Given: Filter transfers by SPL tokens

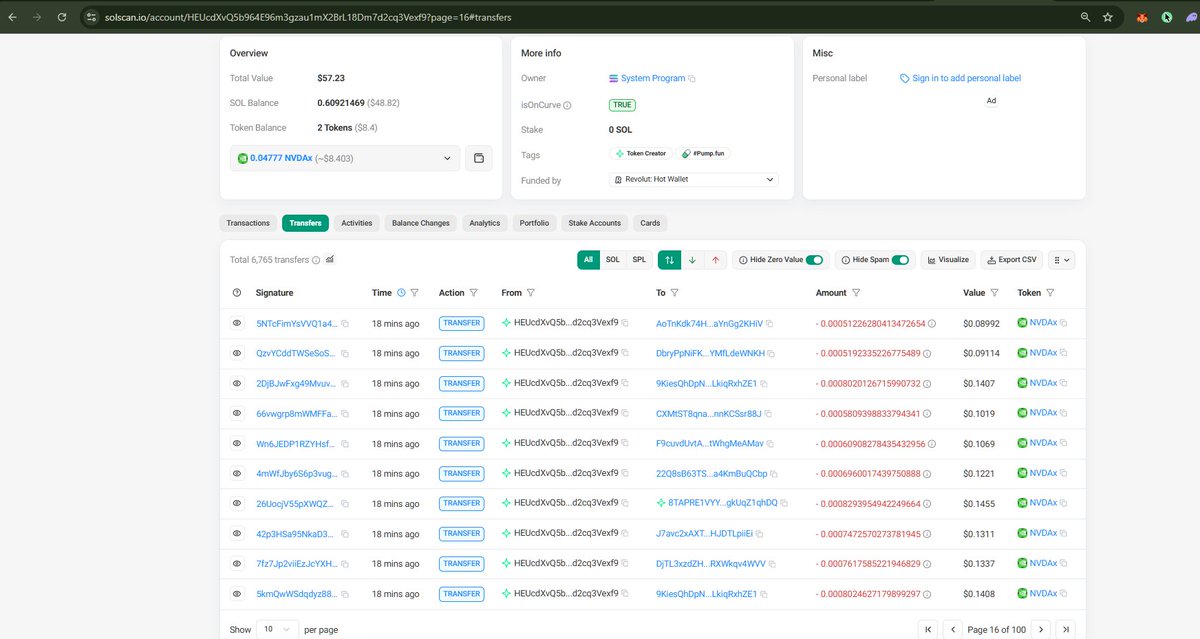Looking at the screenshot, I should pos(639,260).
